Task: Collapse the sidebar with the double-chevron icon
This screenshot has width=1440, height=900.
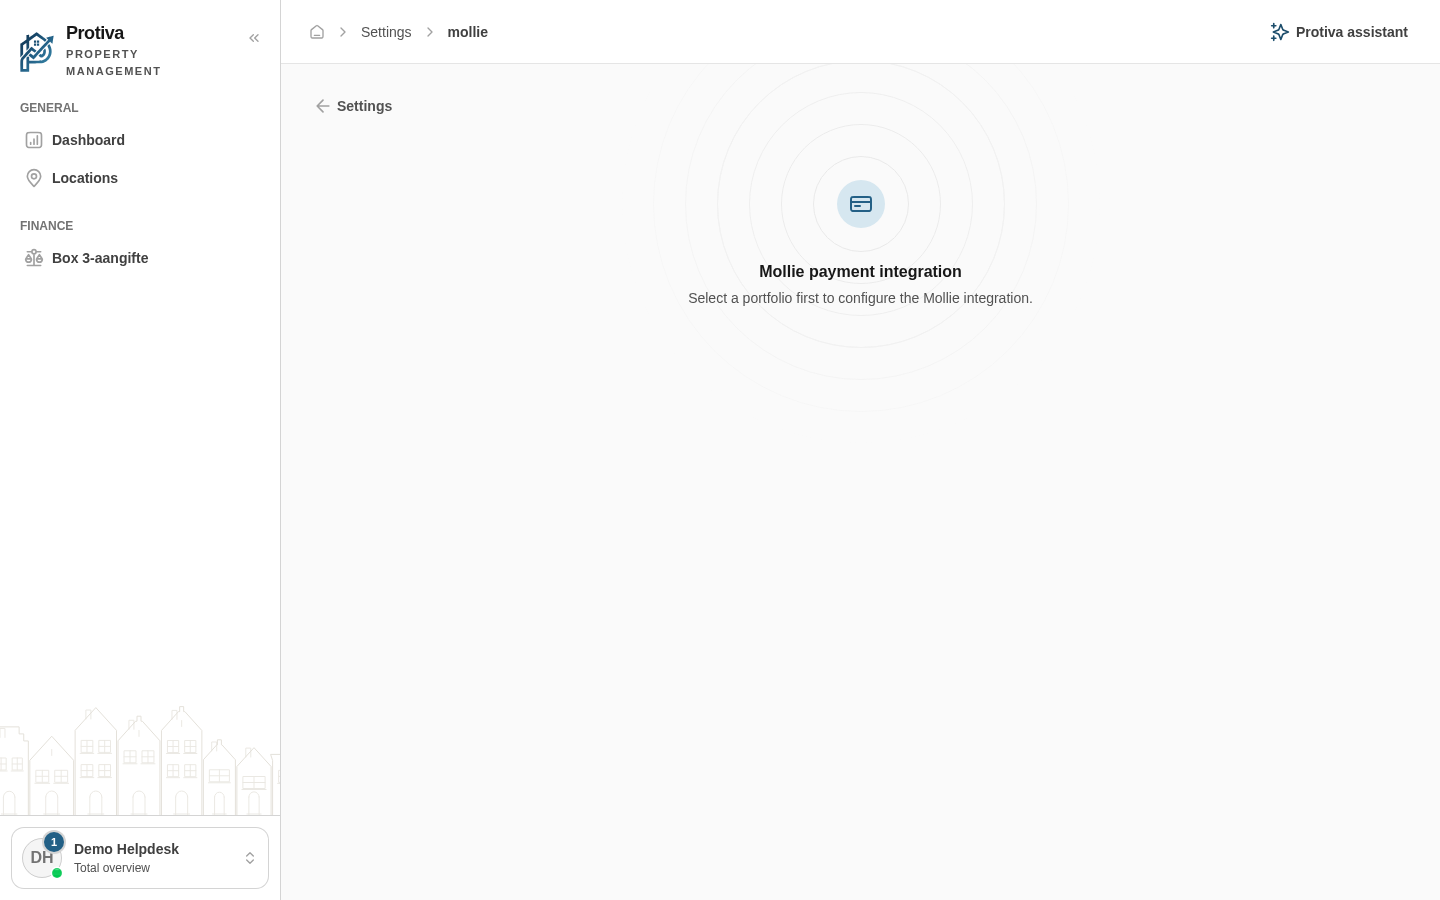Action: 254,38
